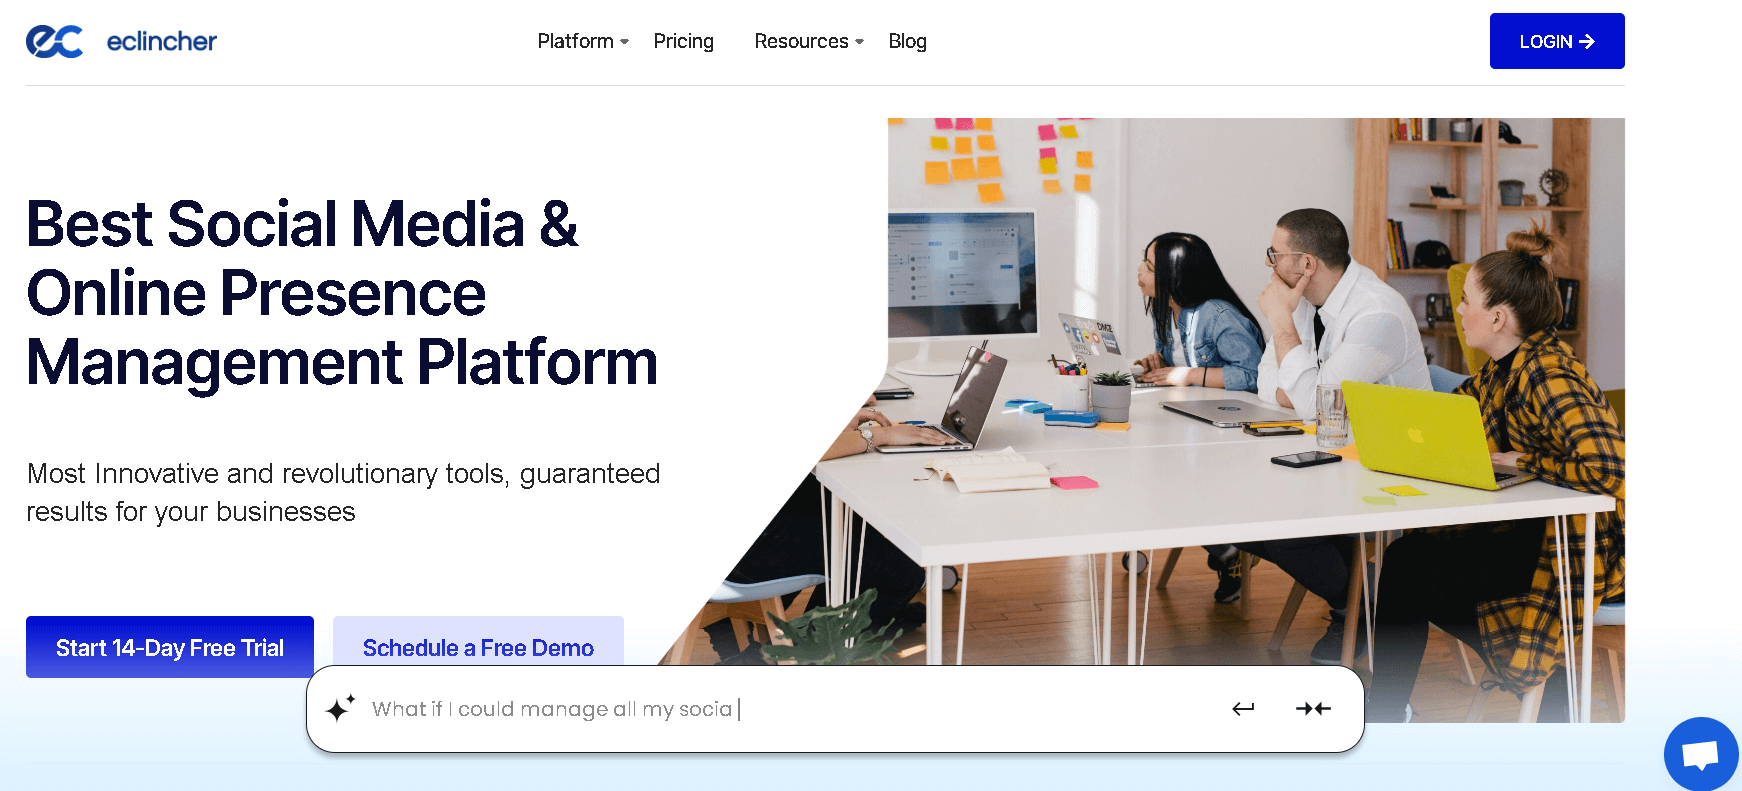The image size is (1742, 791).
Task: Click the eclincher wordmark in the header
Action: [x=161, y=41]
